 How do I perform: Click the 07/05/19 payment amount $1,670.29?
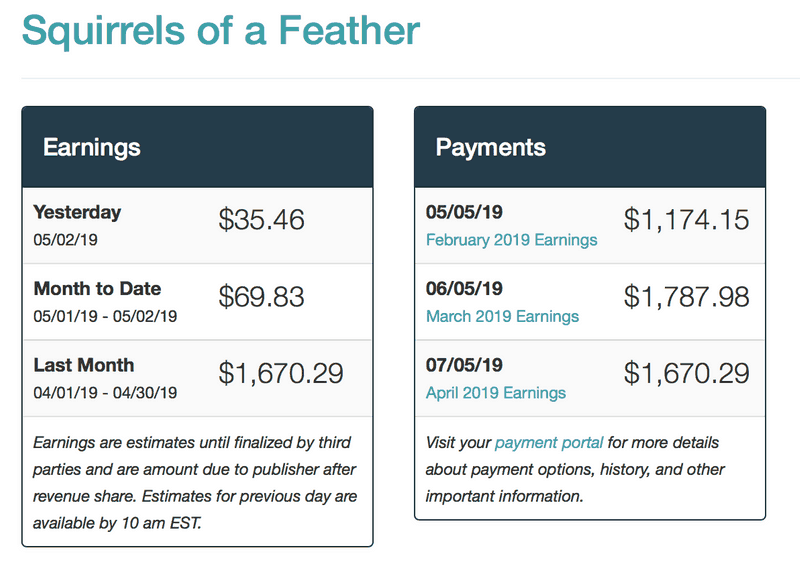pos(686,373)
